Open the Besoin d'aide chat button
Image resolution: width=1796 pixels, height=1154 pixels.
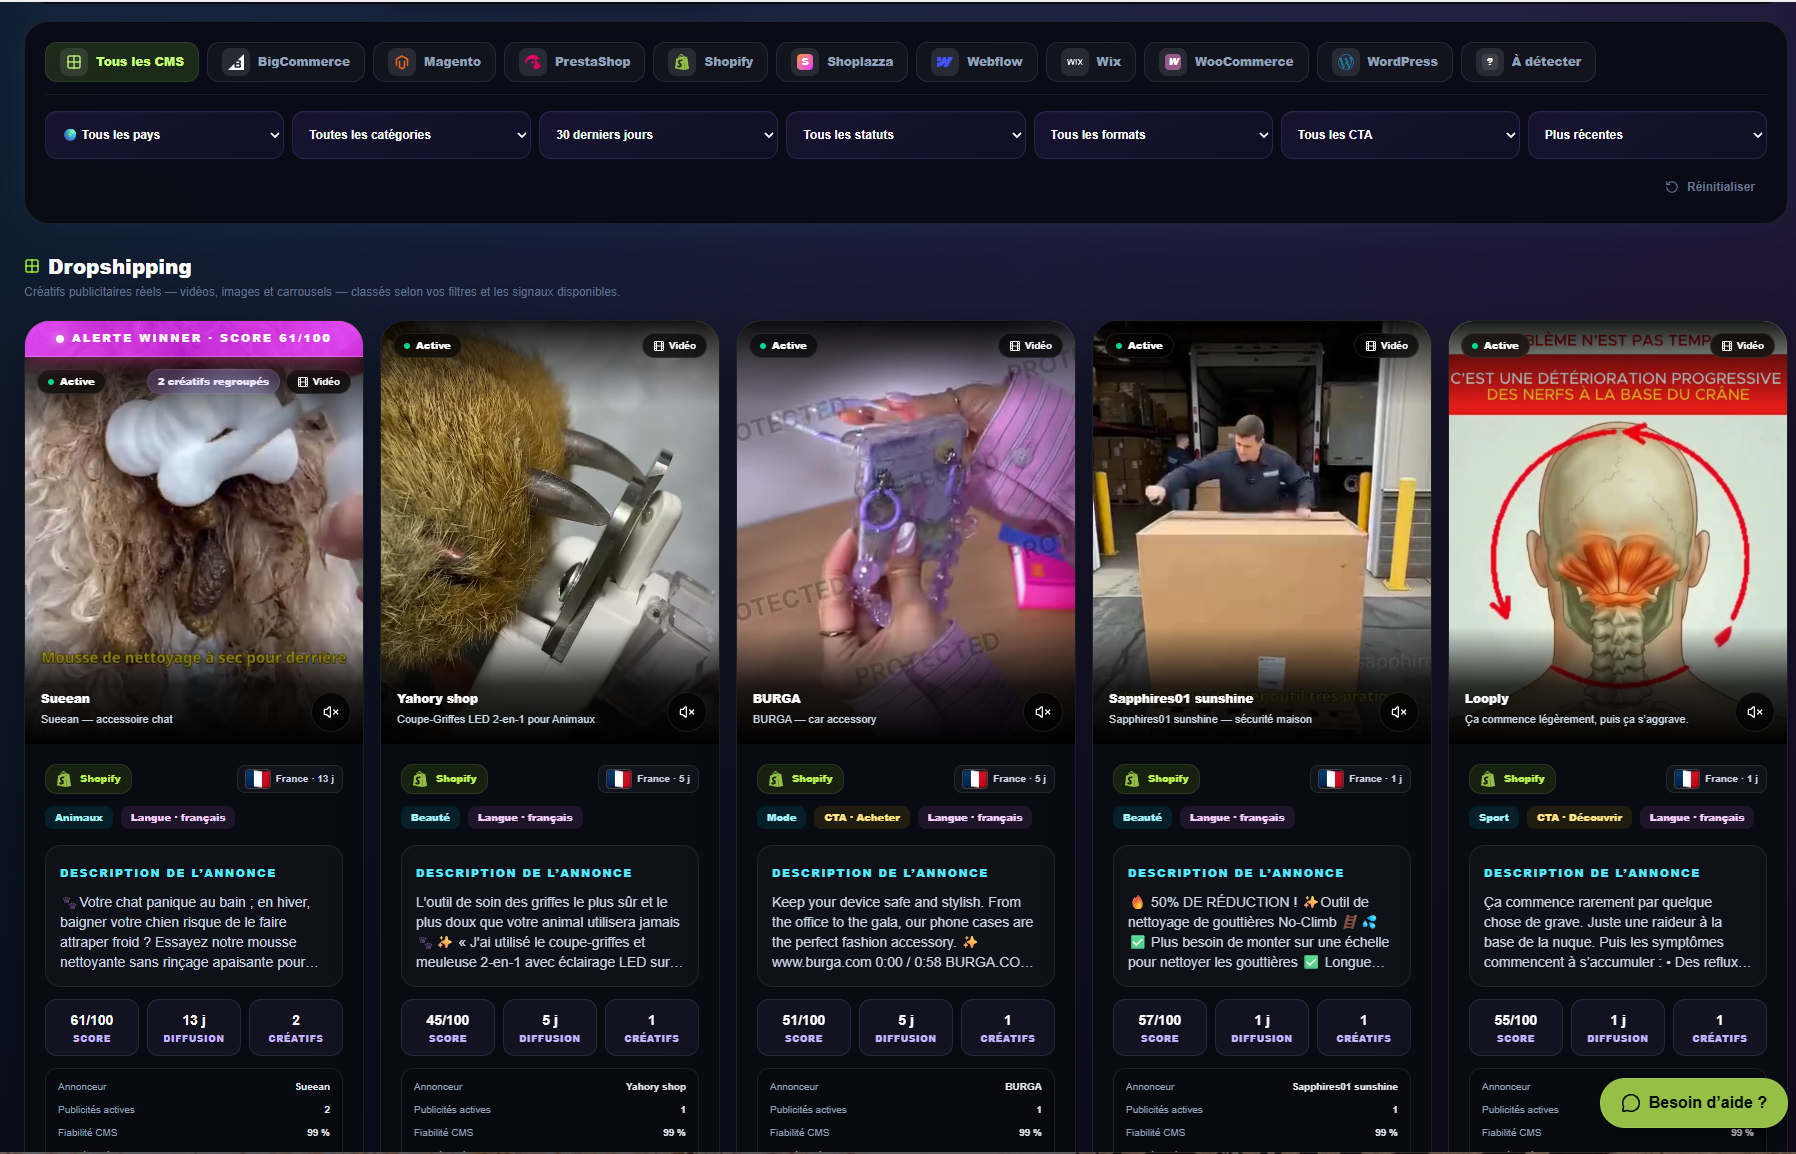pos(1694,1103)
